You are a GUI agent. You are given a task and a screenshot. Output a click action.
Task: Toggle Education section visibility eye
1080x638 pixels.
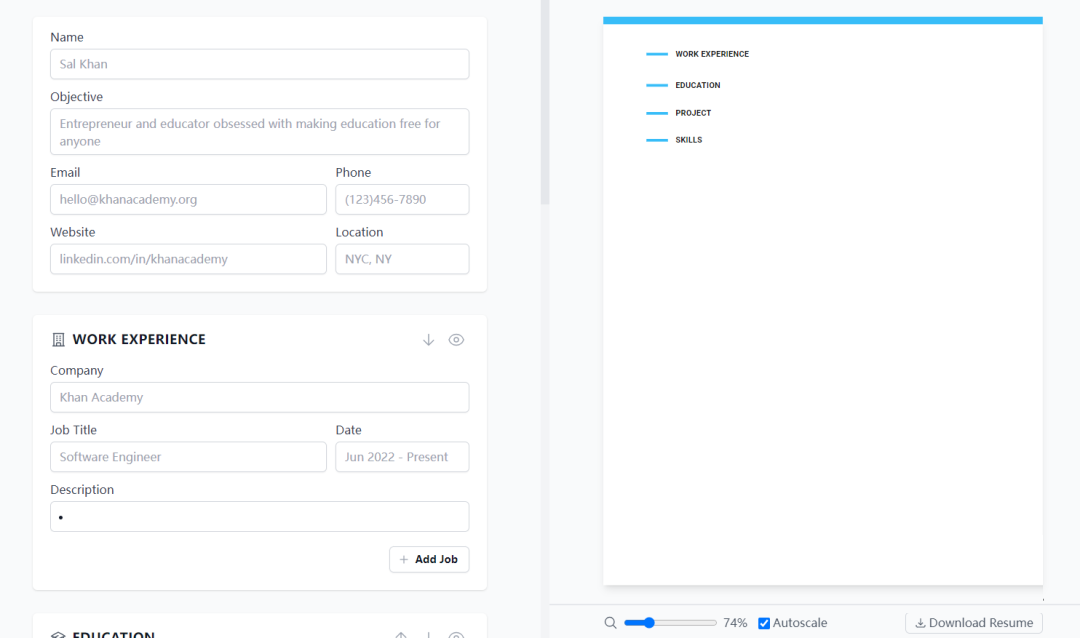click(x=456, y=635)
